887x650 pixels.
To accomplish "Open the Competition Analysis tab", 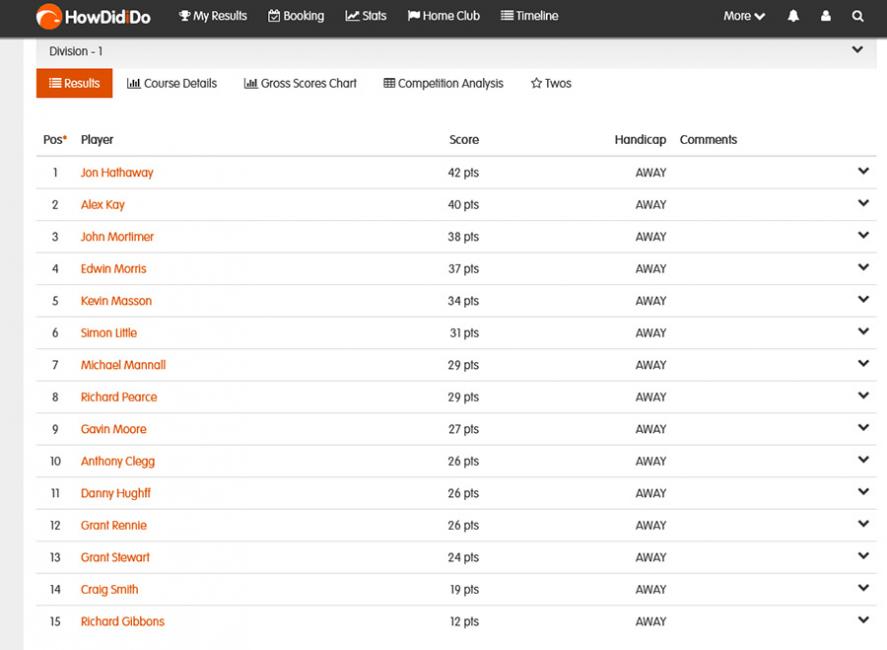I will coord(444,83).
